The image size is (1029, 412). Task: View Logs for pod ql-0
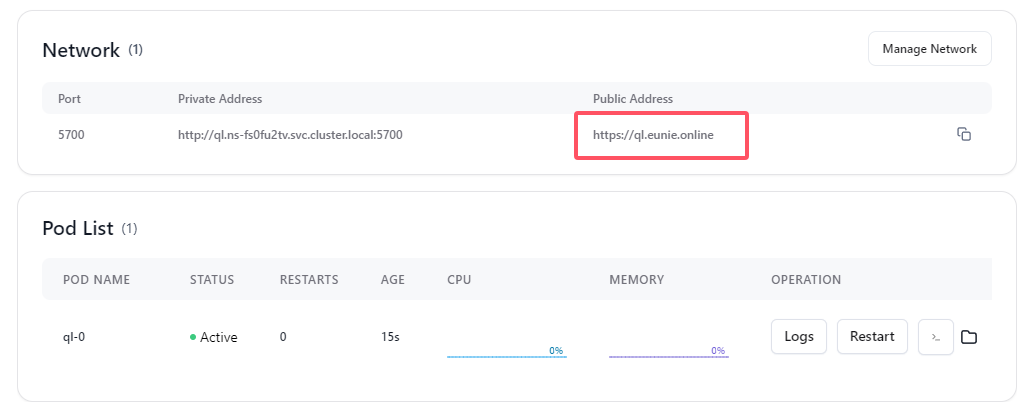(799, 337)
